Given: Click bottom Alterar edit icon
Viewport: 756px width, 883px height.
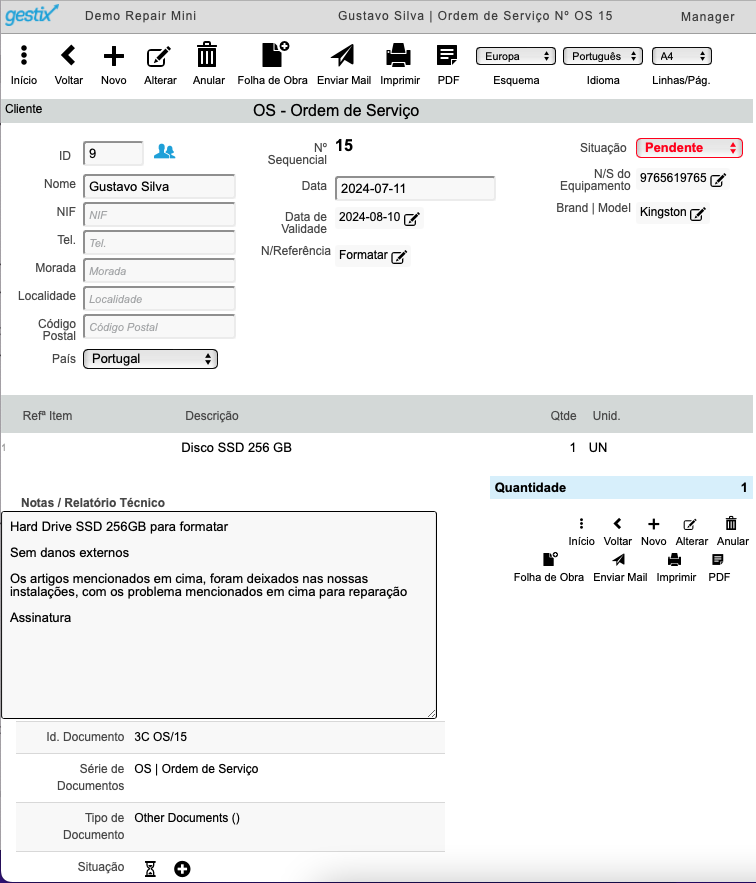Looking at the screenshot, I should 690,525.
